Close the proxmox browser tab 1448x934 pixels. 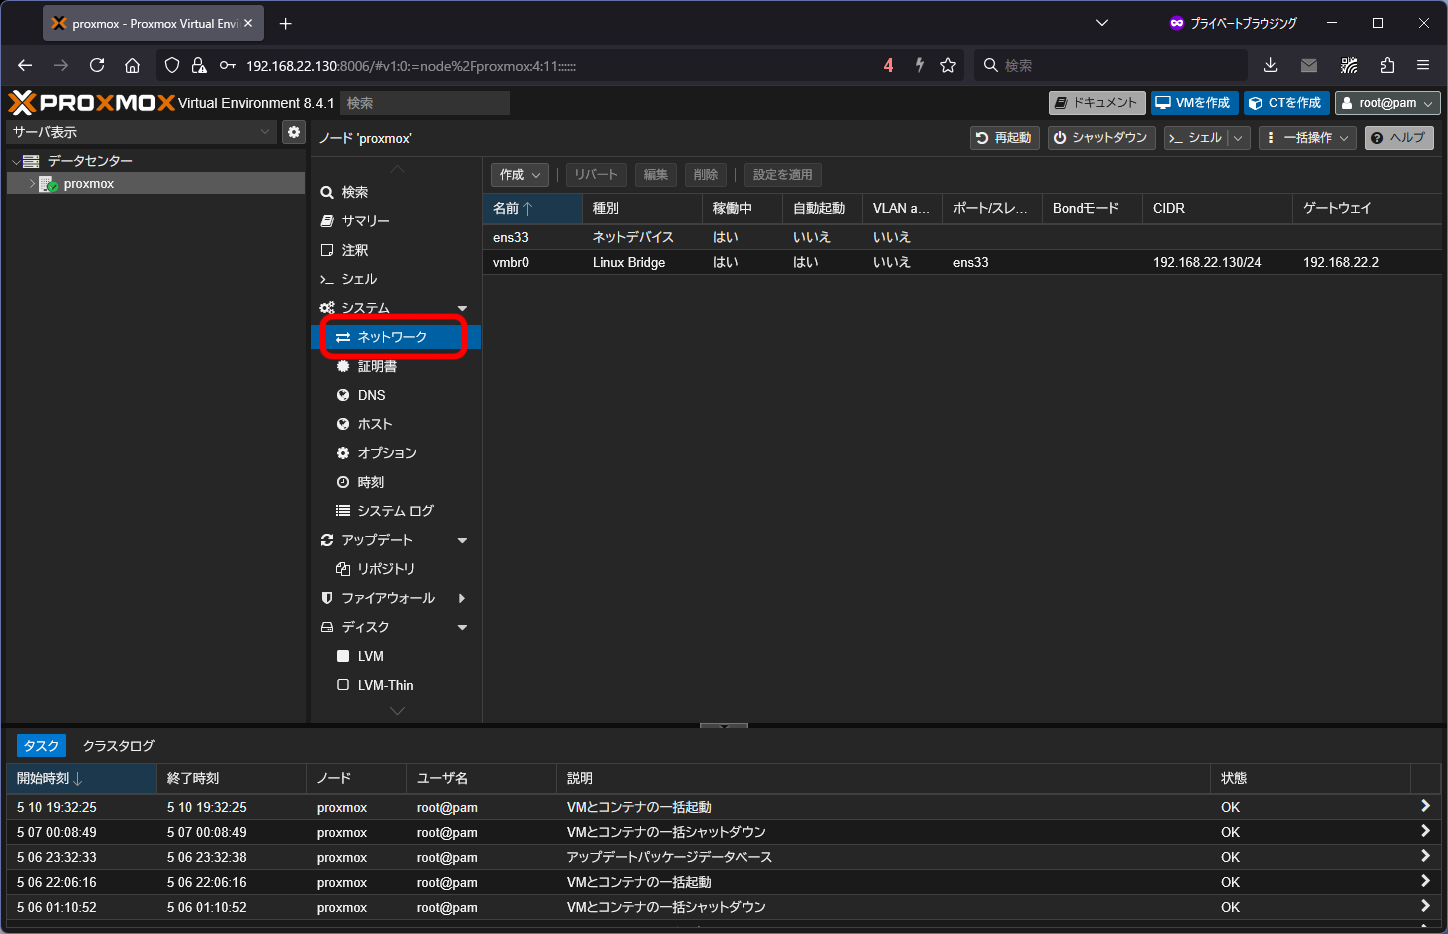pyautogui.click(x=248, y=23)
